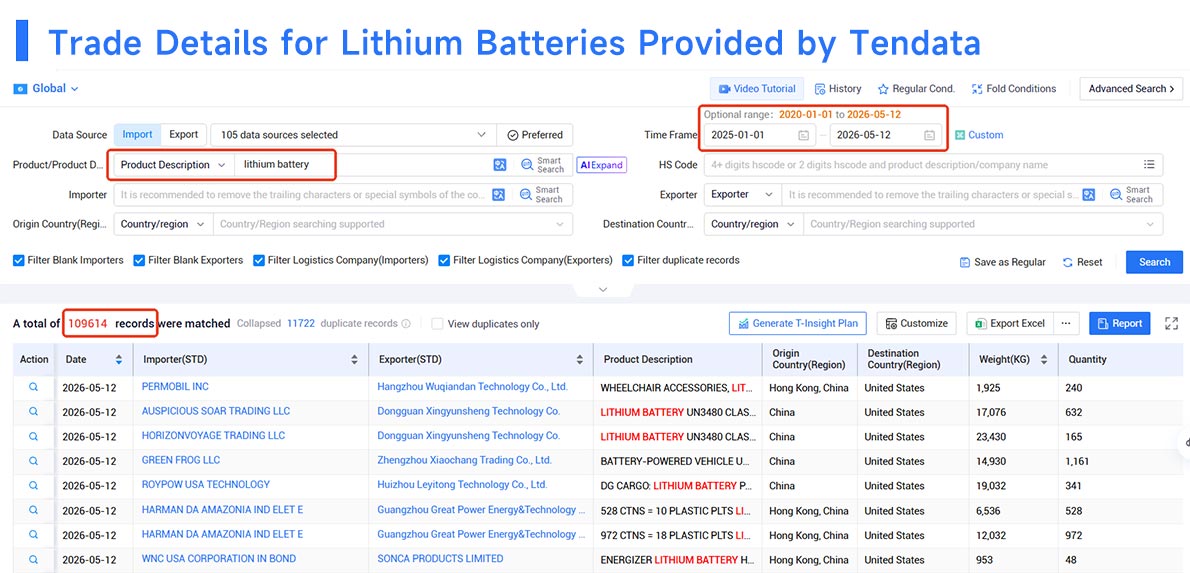Sort by Exporter(STD) column arrows
This screenshot has height=573, width=1190.
click(x=580, y=360)
